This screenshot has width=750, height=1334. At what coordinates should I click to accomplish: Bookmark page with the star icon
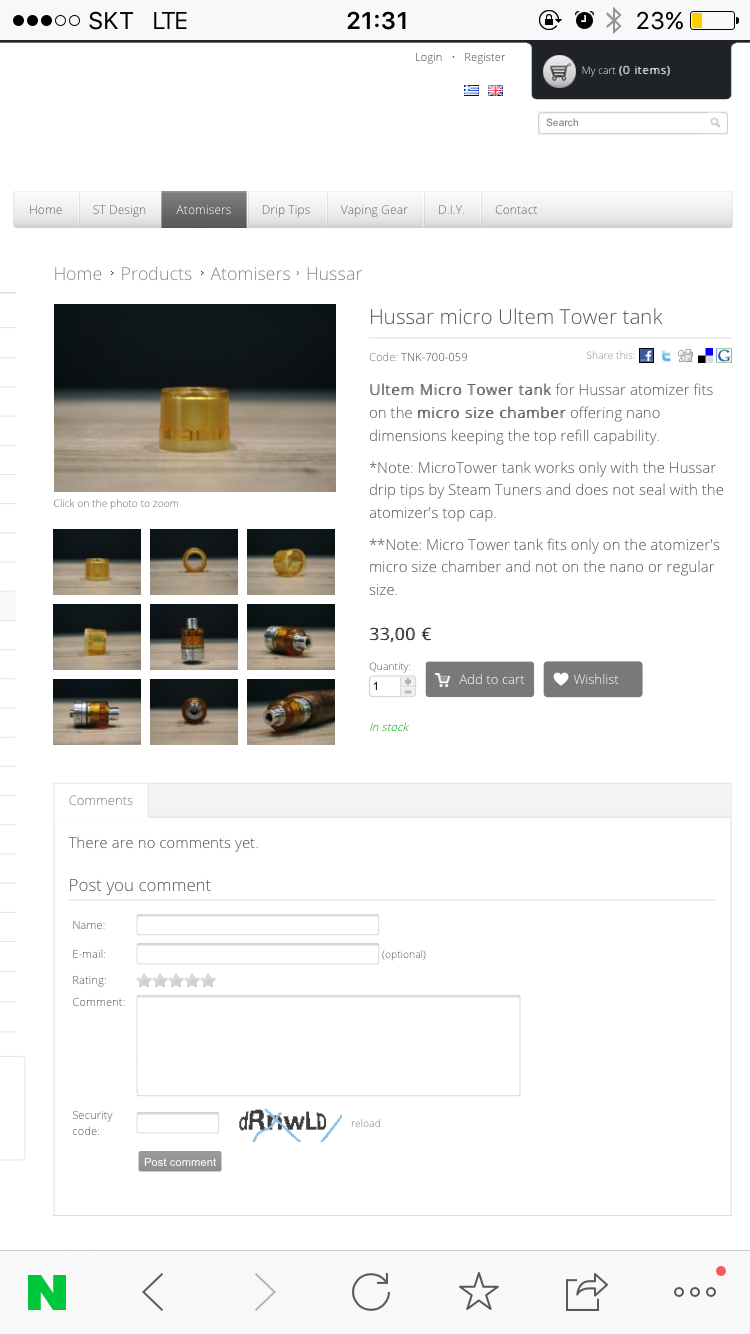479,1291
